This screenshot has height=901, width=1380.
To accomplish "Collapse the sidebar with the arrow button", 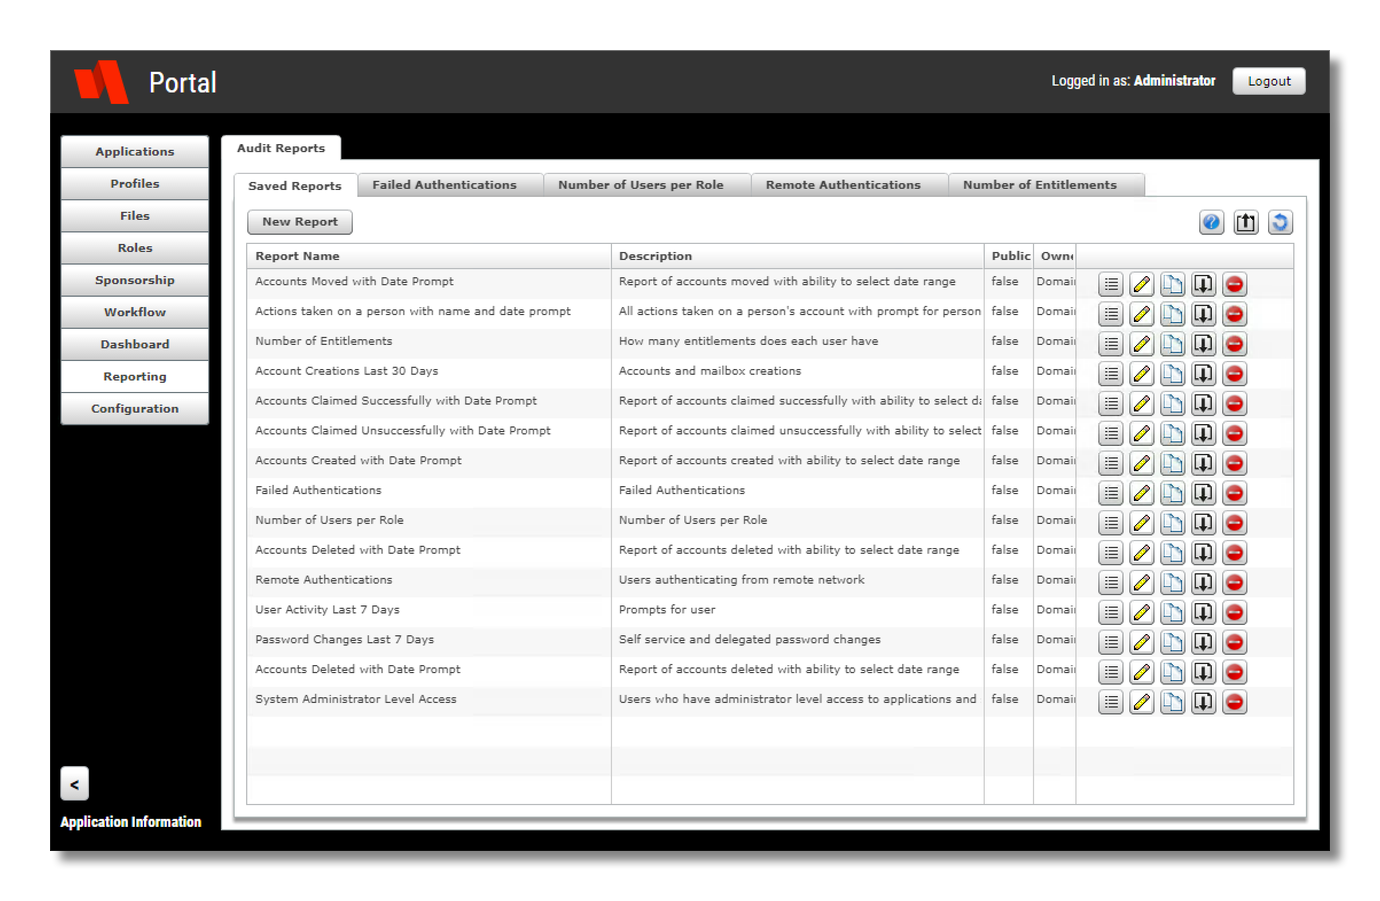I will pos(74,783).
